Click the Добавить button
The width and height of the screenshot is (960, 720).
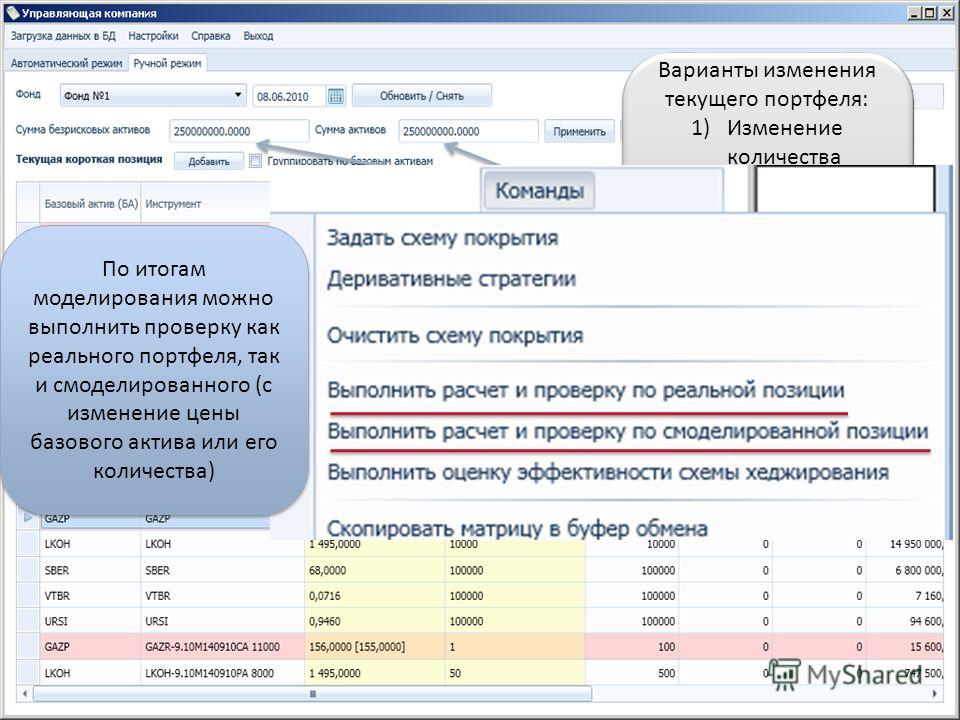click(x=209, y=162)
